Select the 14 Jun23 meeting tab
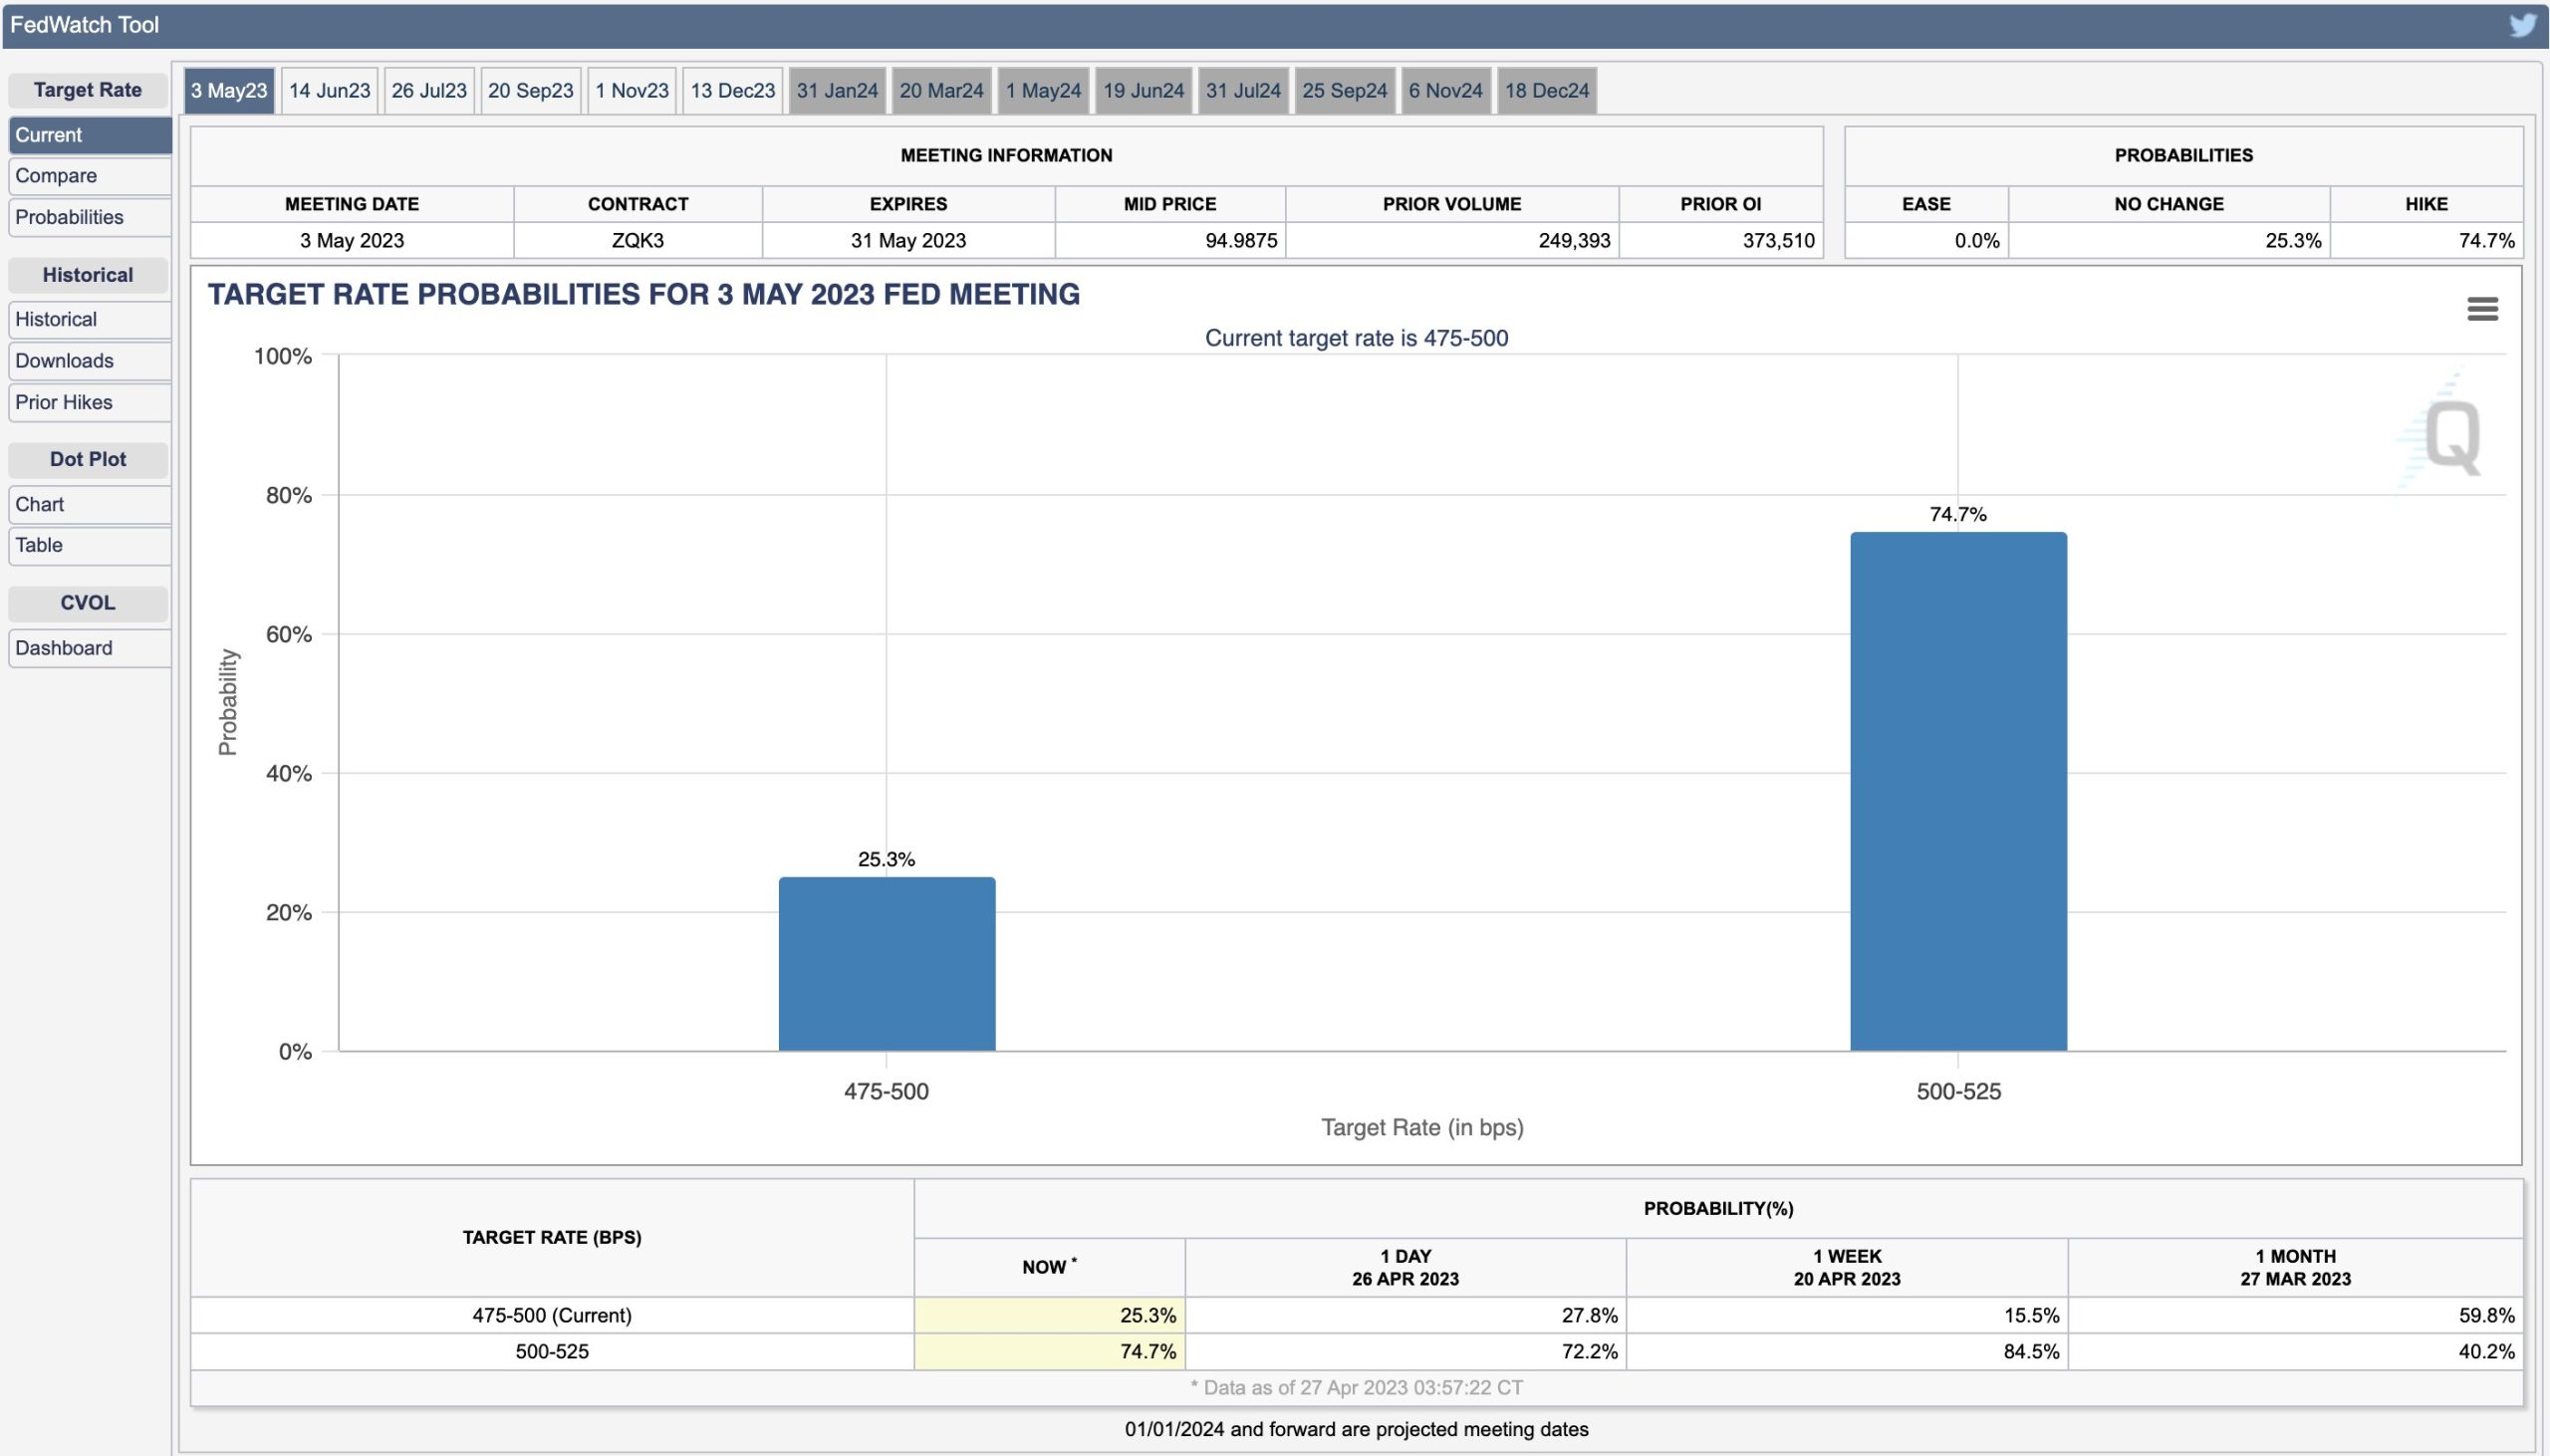Screen dimensions: 2550x1456 pos(329,91)
